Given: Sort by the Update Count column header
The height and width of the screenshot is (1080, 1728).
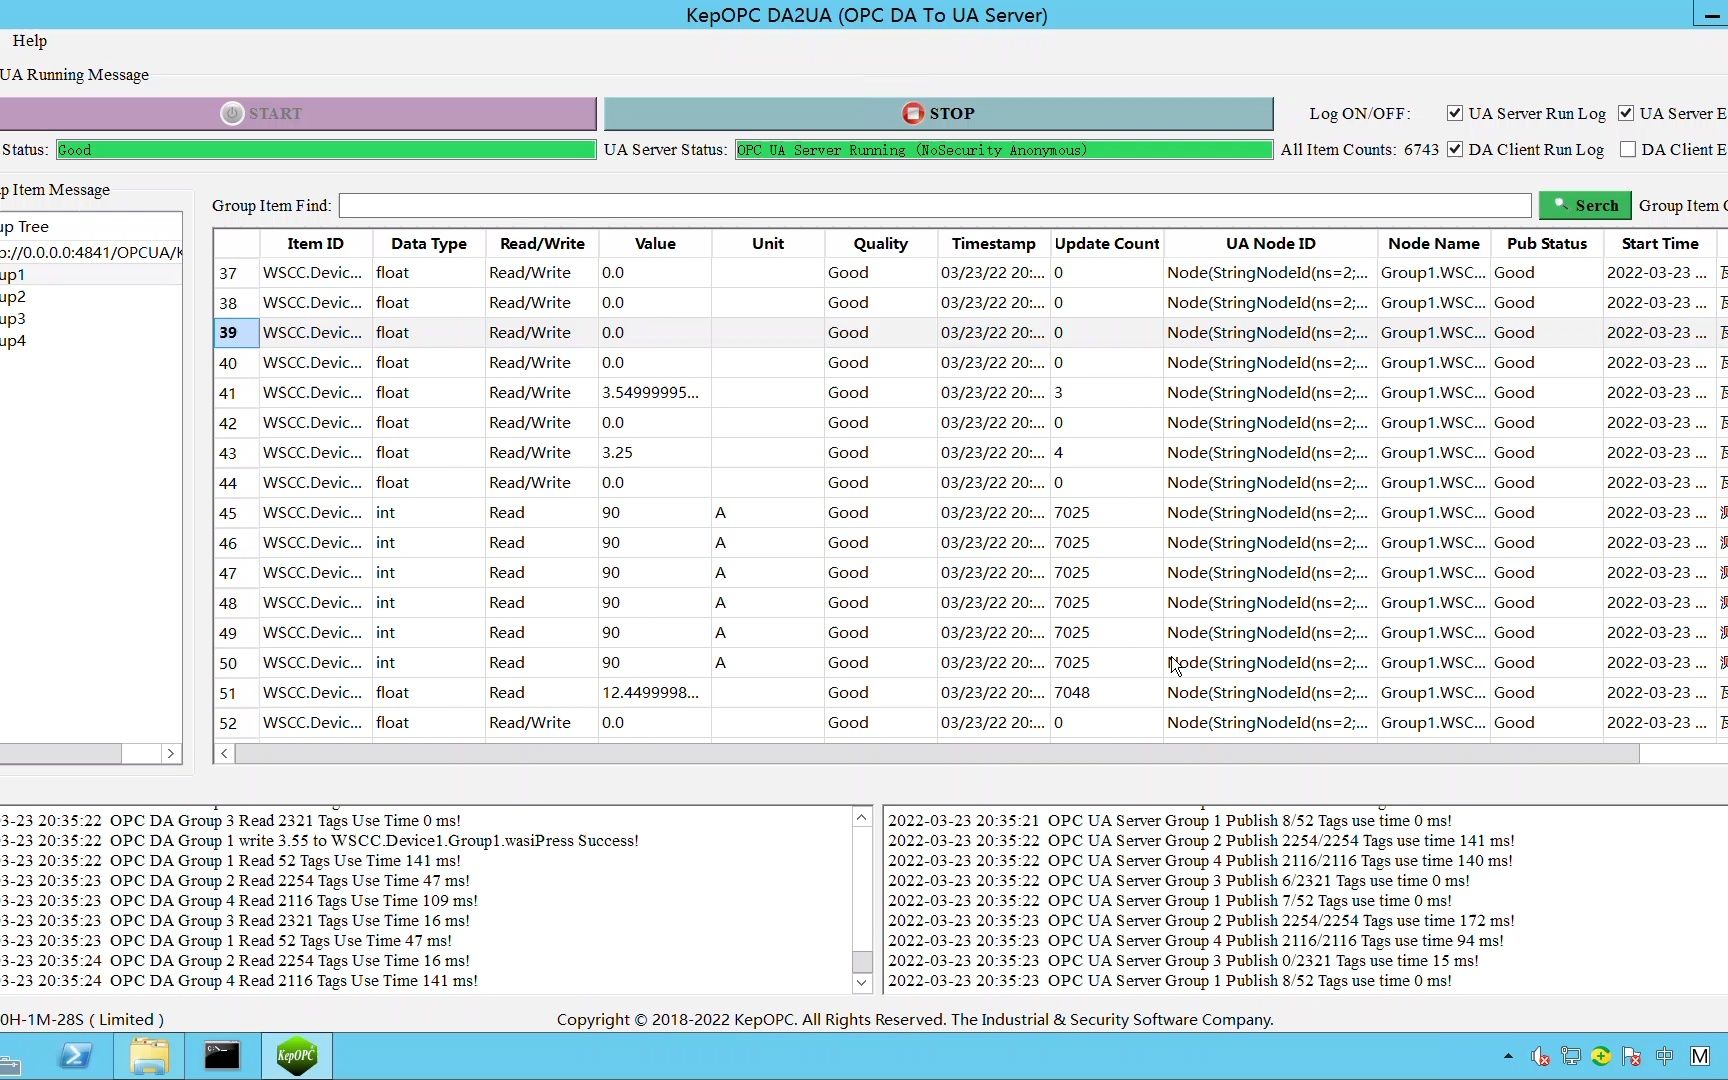Looking at the screenshot, I should coord(1107,243).
